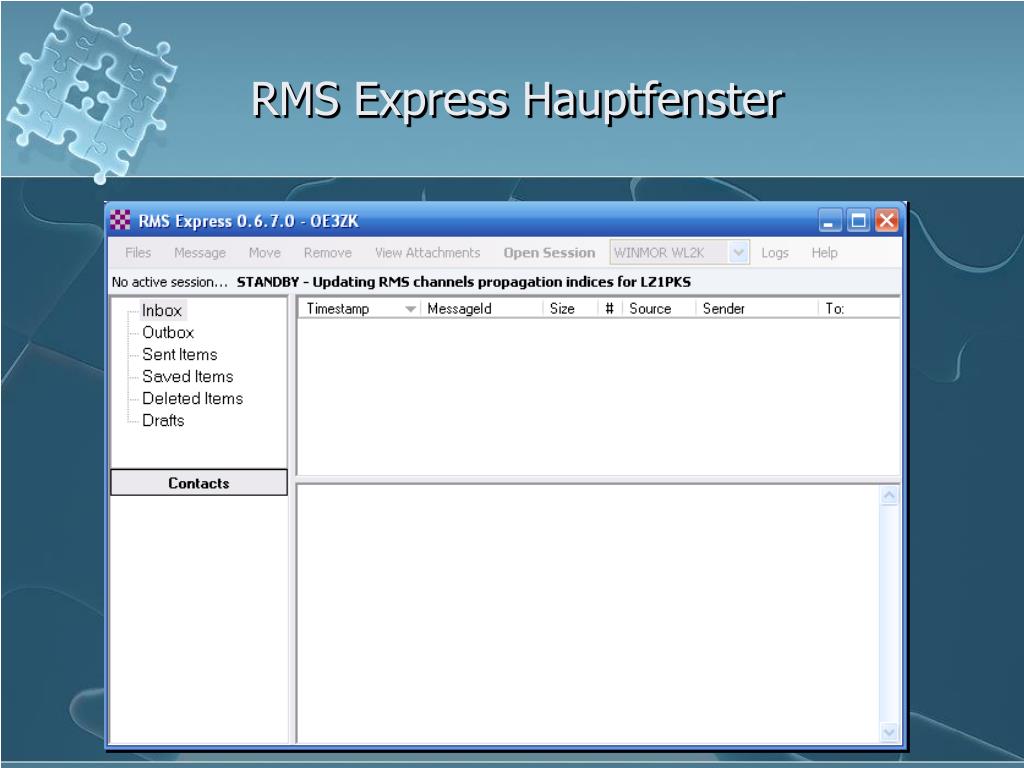The width and height of the screenshot is (1024, 768).
Task: Select the Saved Items folder
Action: (x=187, y=377)
